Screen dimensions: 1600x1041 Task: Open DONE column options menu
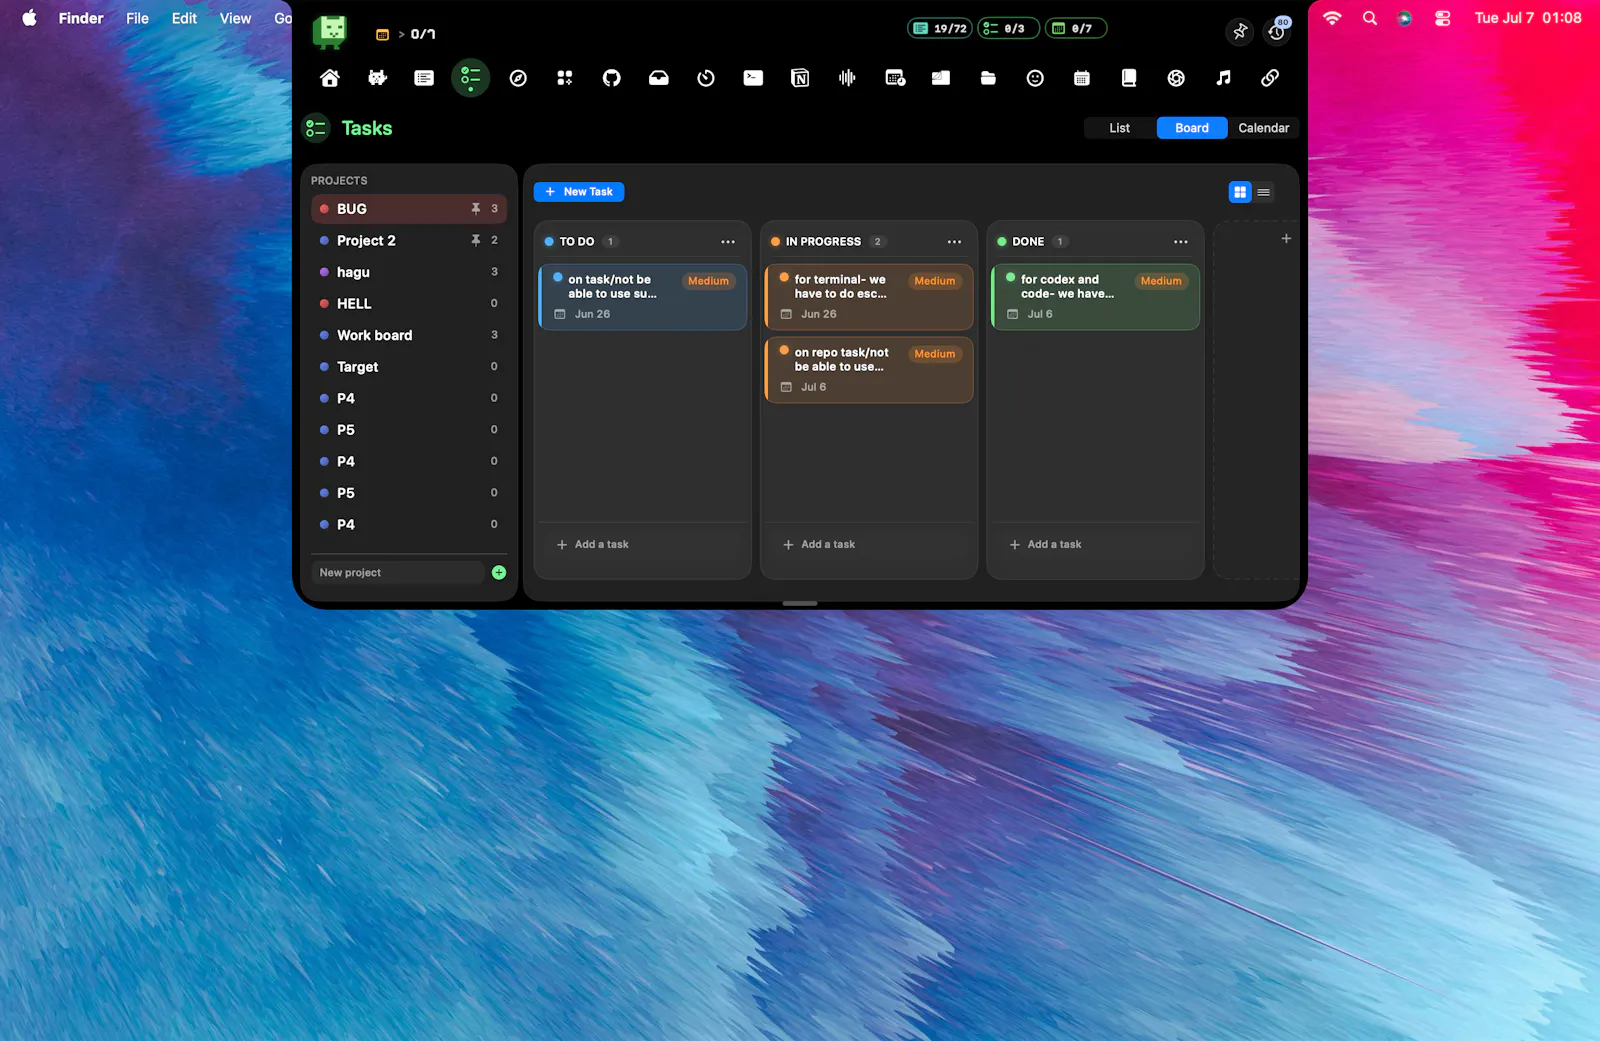coord(1181,242)
